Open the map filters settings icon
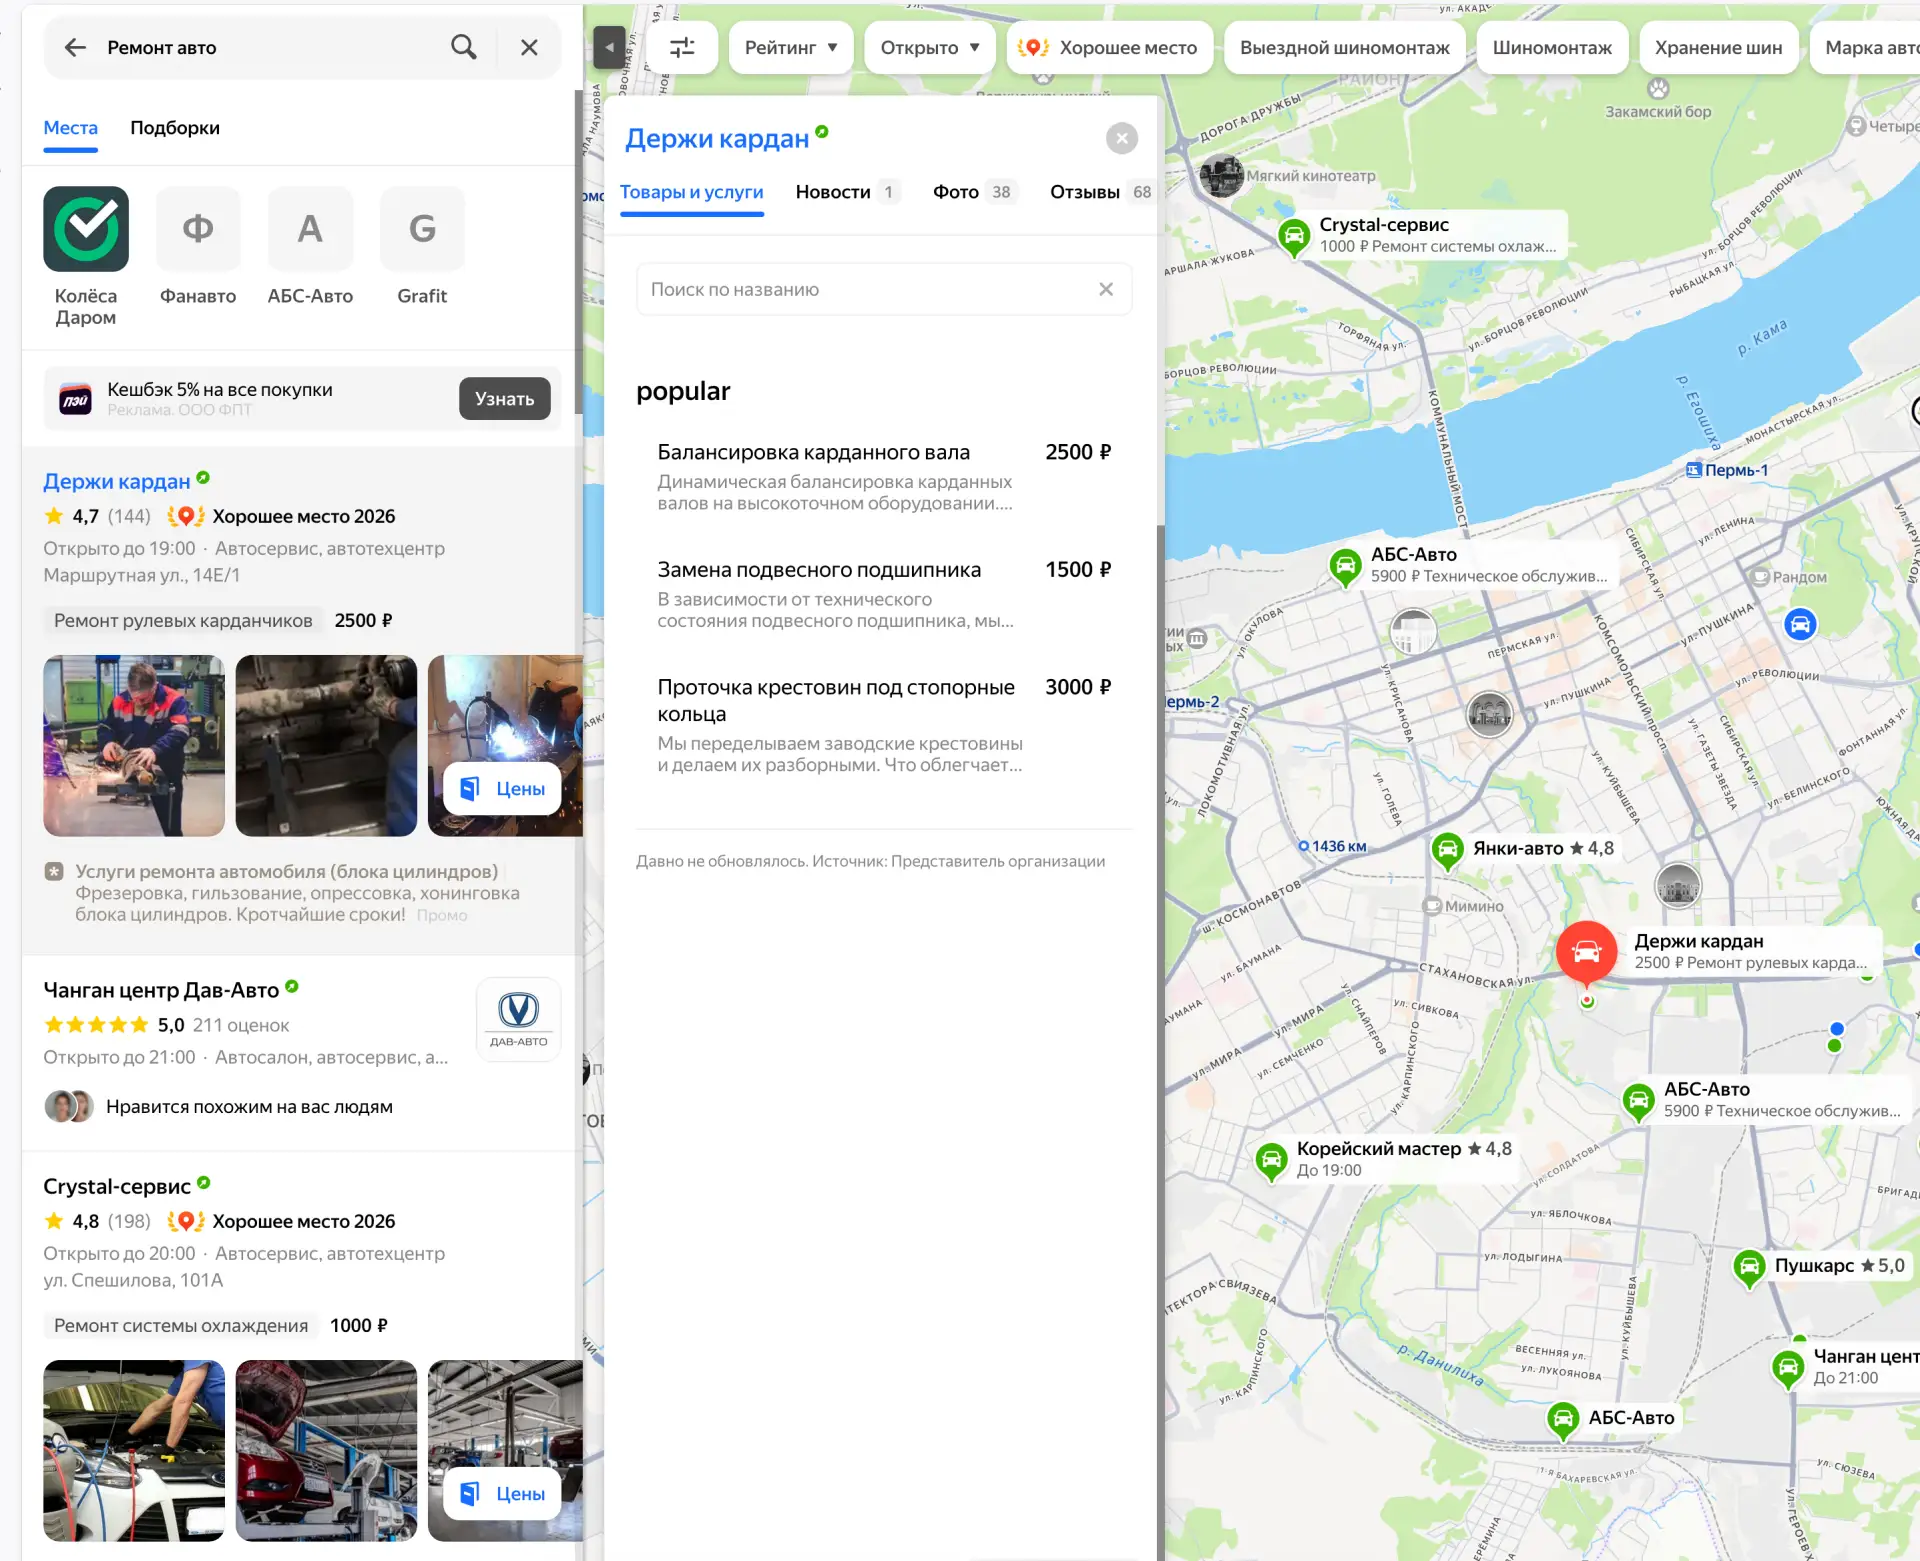Viewport: 1920px width, 1561px height. point(682,47)
